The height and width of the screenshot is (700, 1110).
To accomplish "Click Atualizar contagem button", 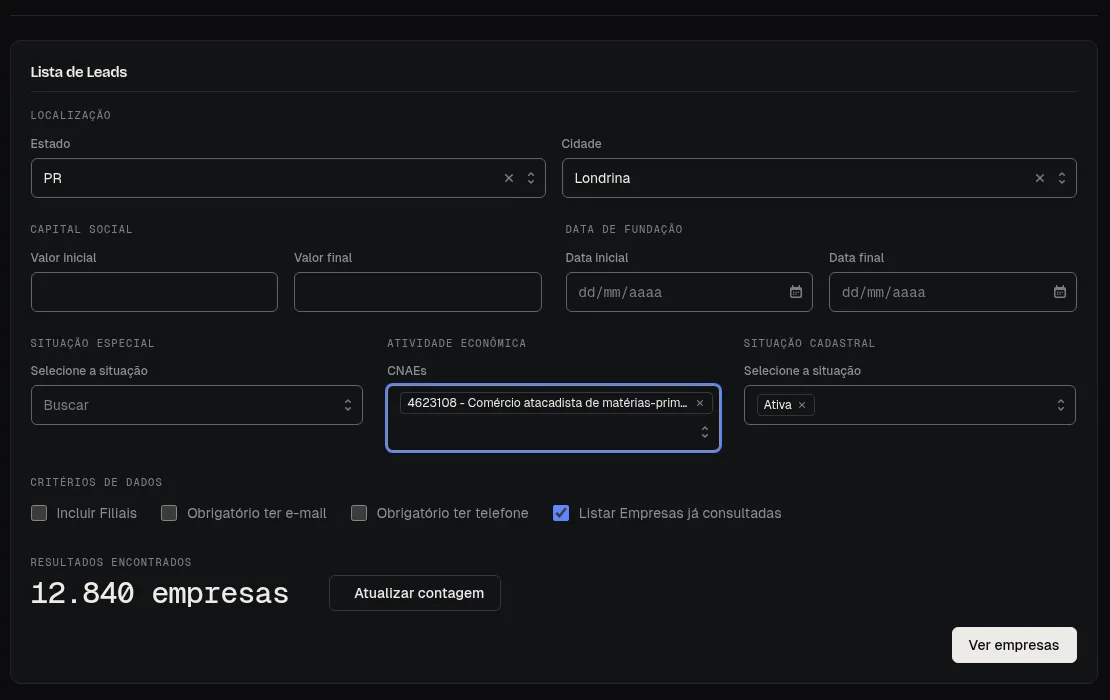I will point(415,593).
